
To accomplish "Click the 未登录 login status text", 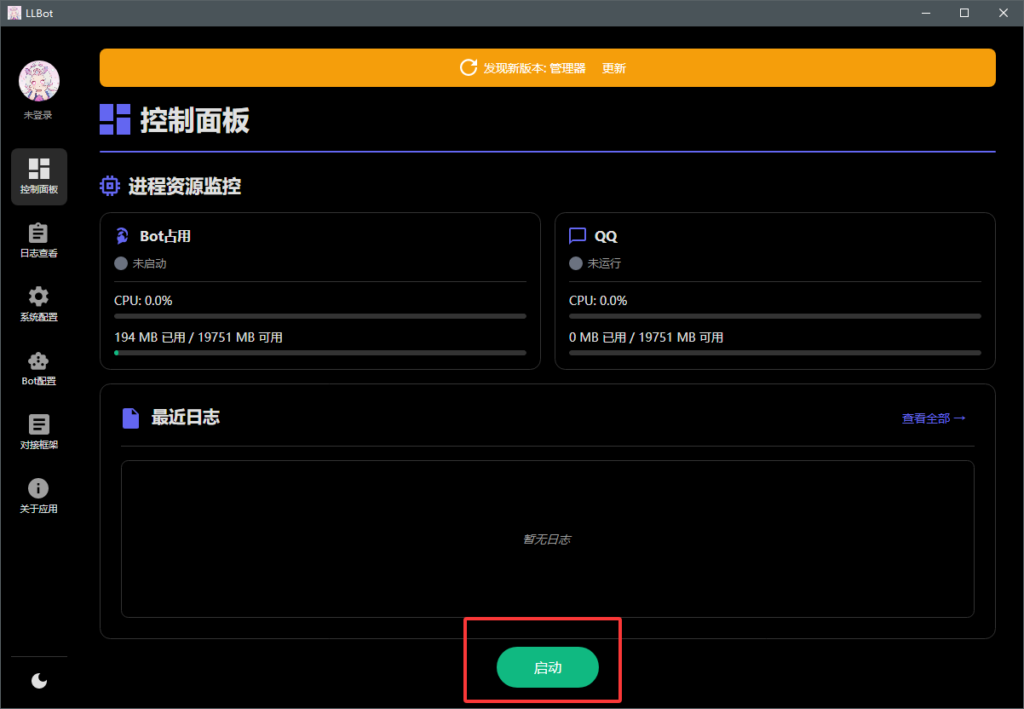I will point(38,116).
